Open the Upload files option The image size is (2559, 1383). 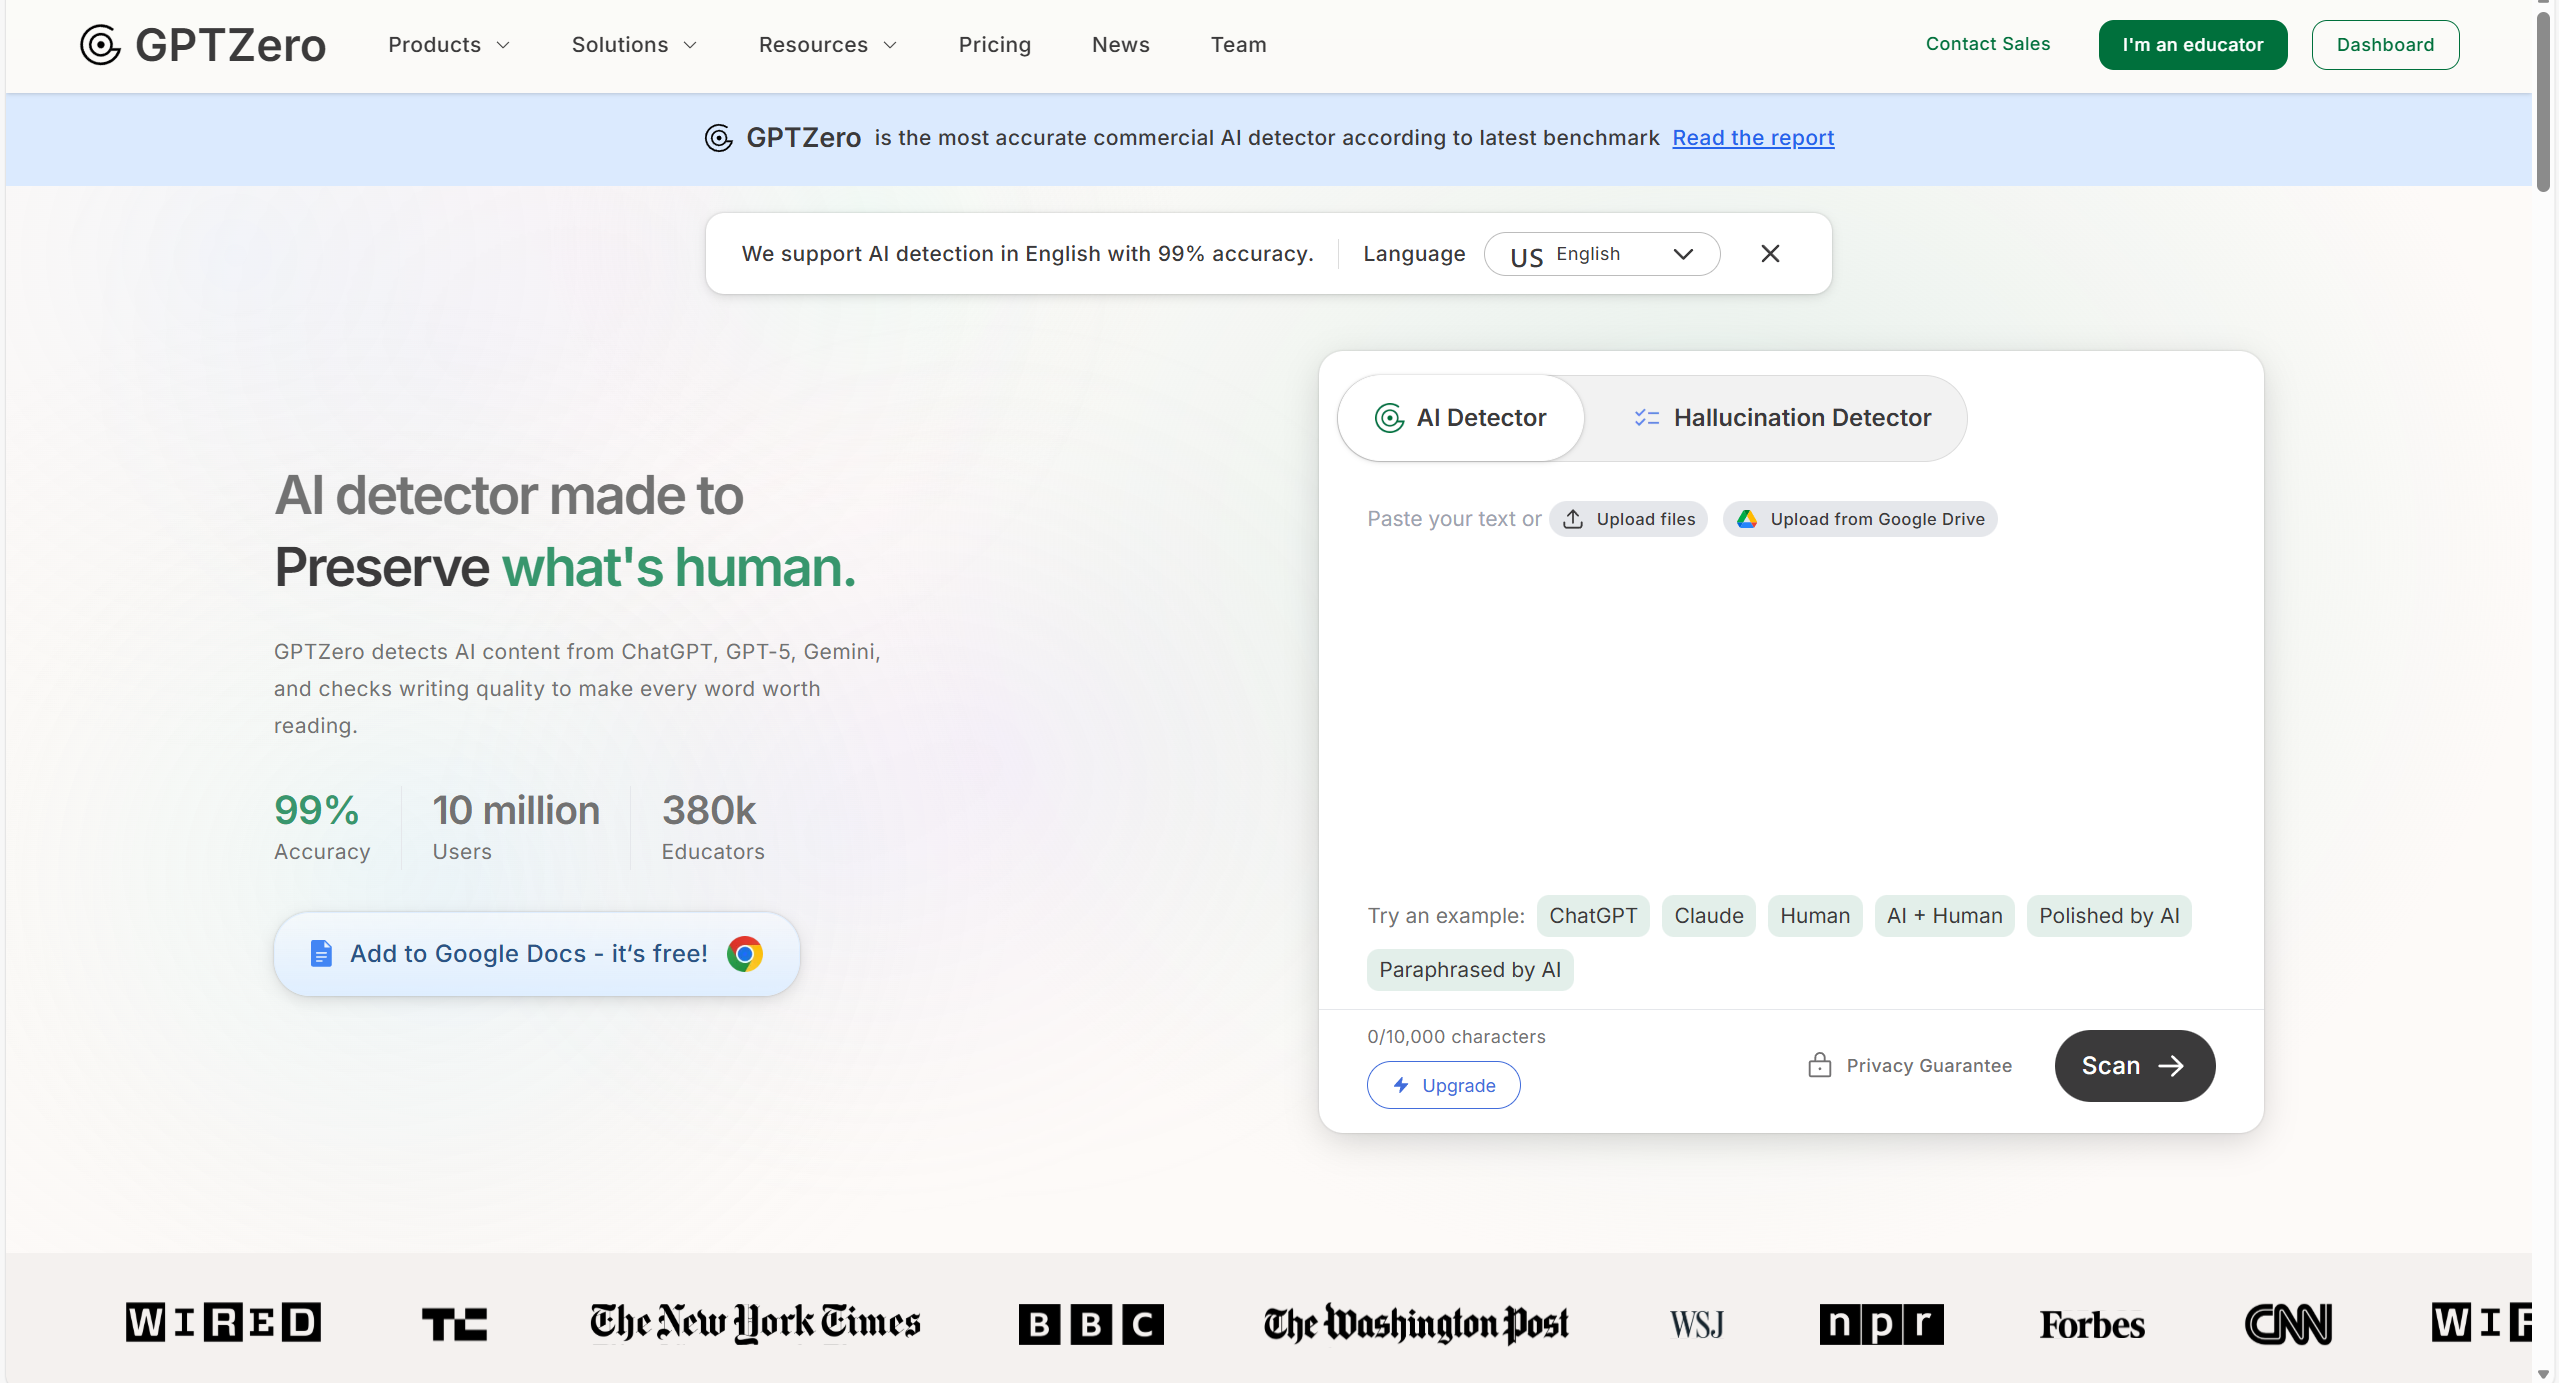1627,518
